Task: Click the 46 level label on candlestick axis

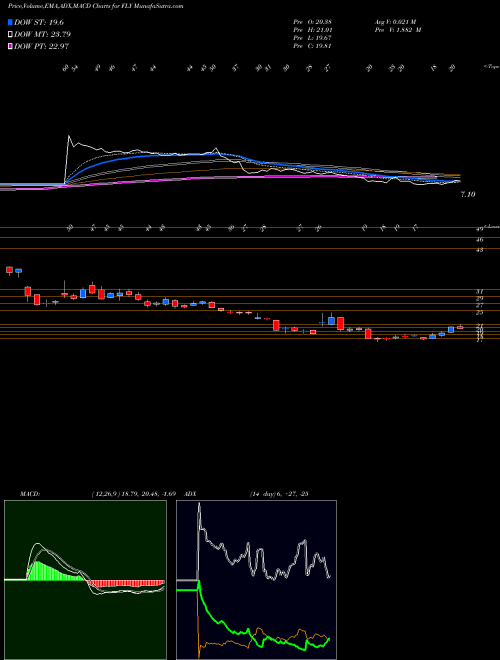Action: [x=479, y=240]
